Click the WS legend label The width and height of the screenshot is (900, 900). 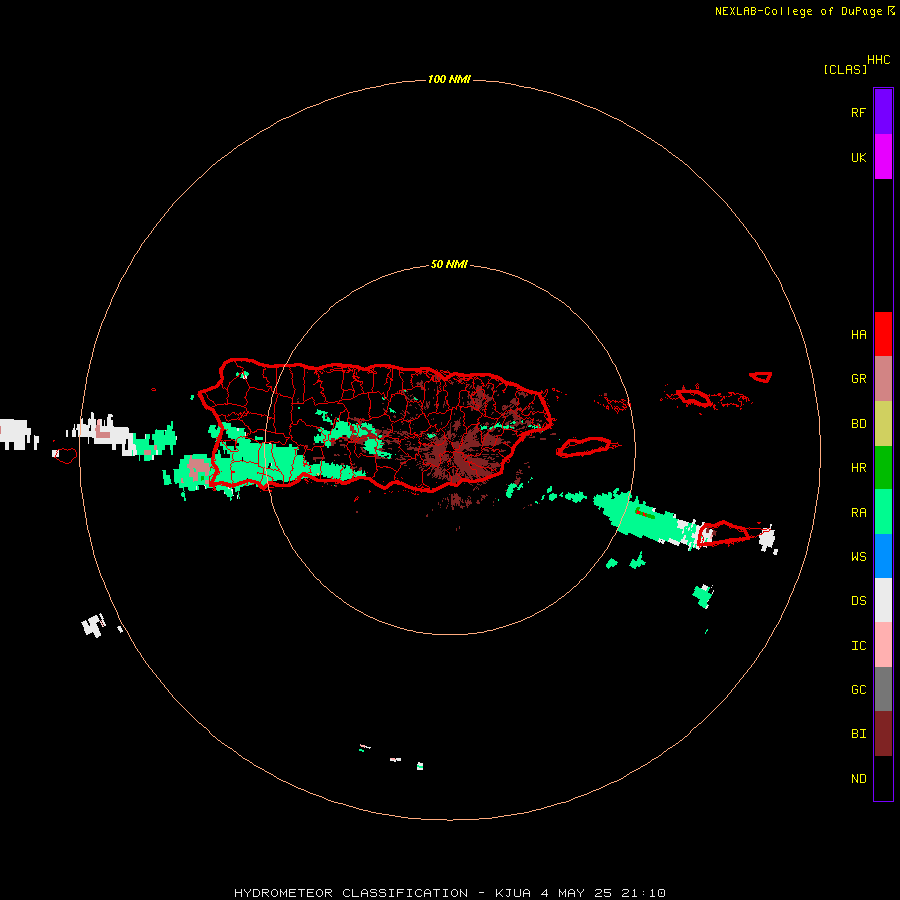coord(858,557)
